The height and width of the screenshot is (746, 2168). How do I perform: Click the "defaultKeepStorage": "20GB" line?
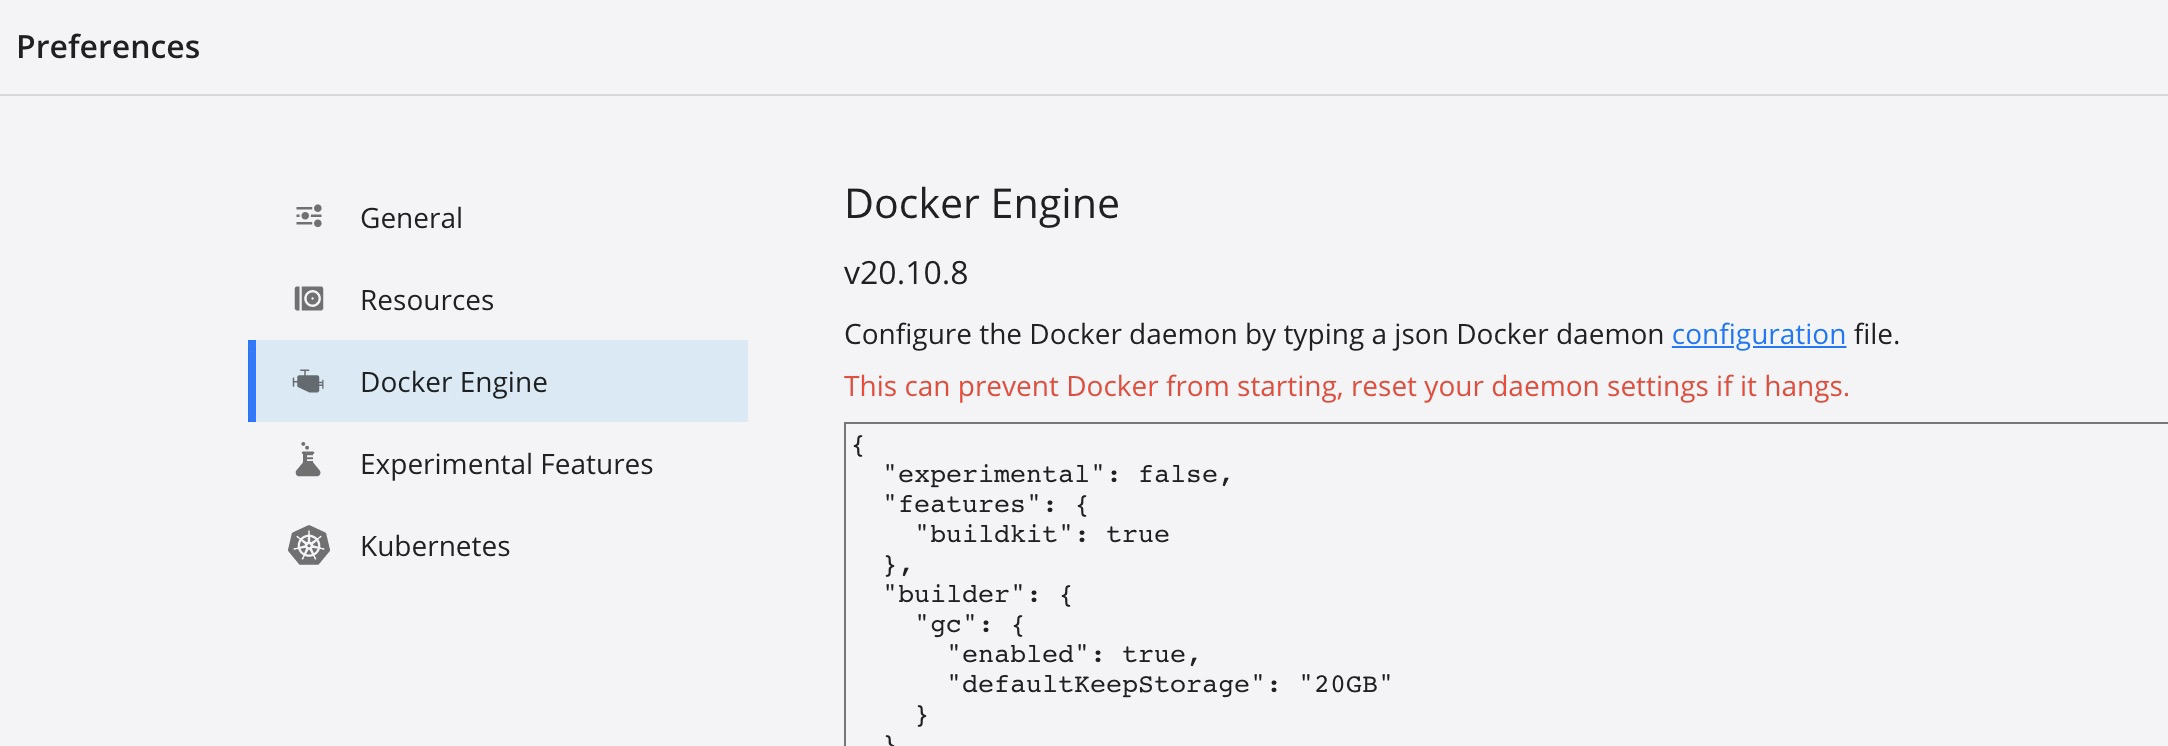point(1169,684)
